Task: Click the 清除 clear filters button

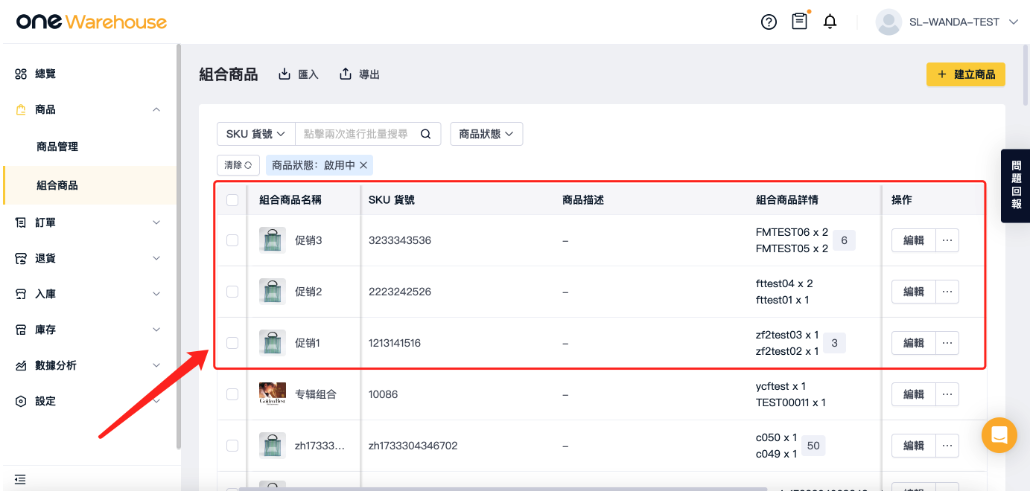Action: click(x=238, y=165)
